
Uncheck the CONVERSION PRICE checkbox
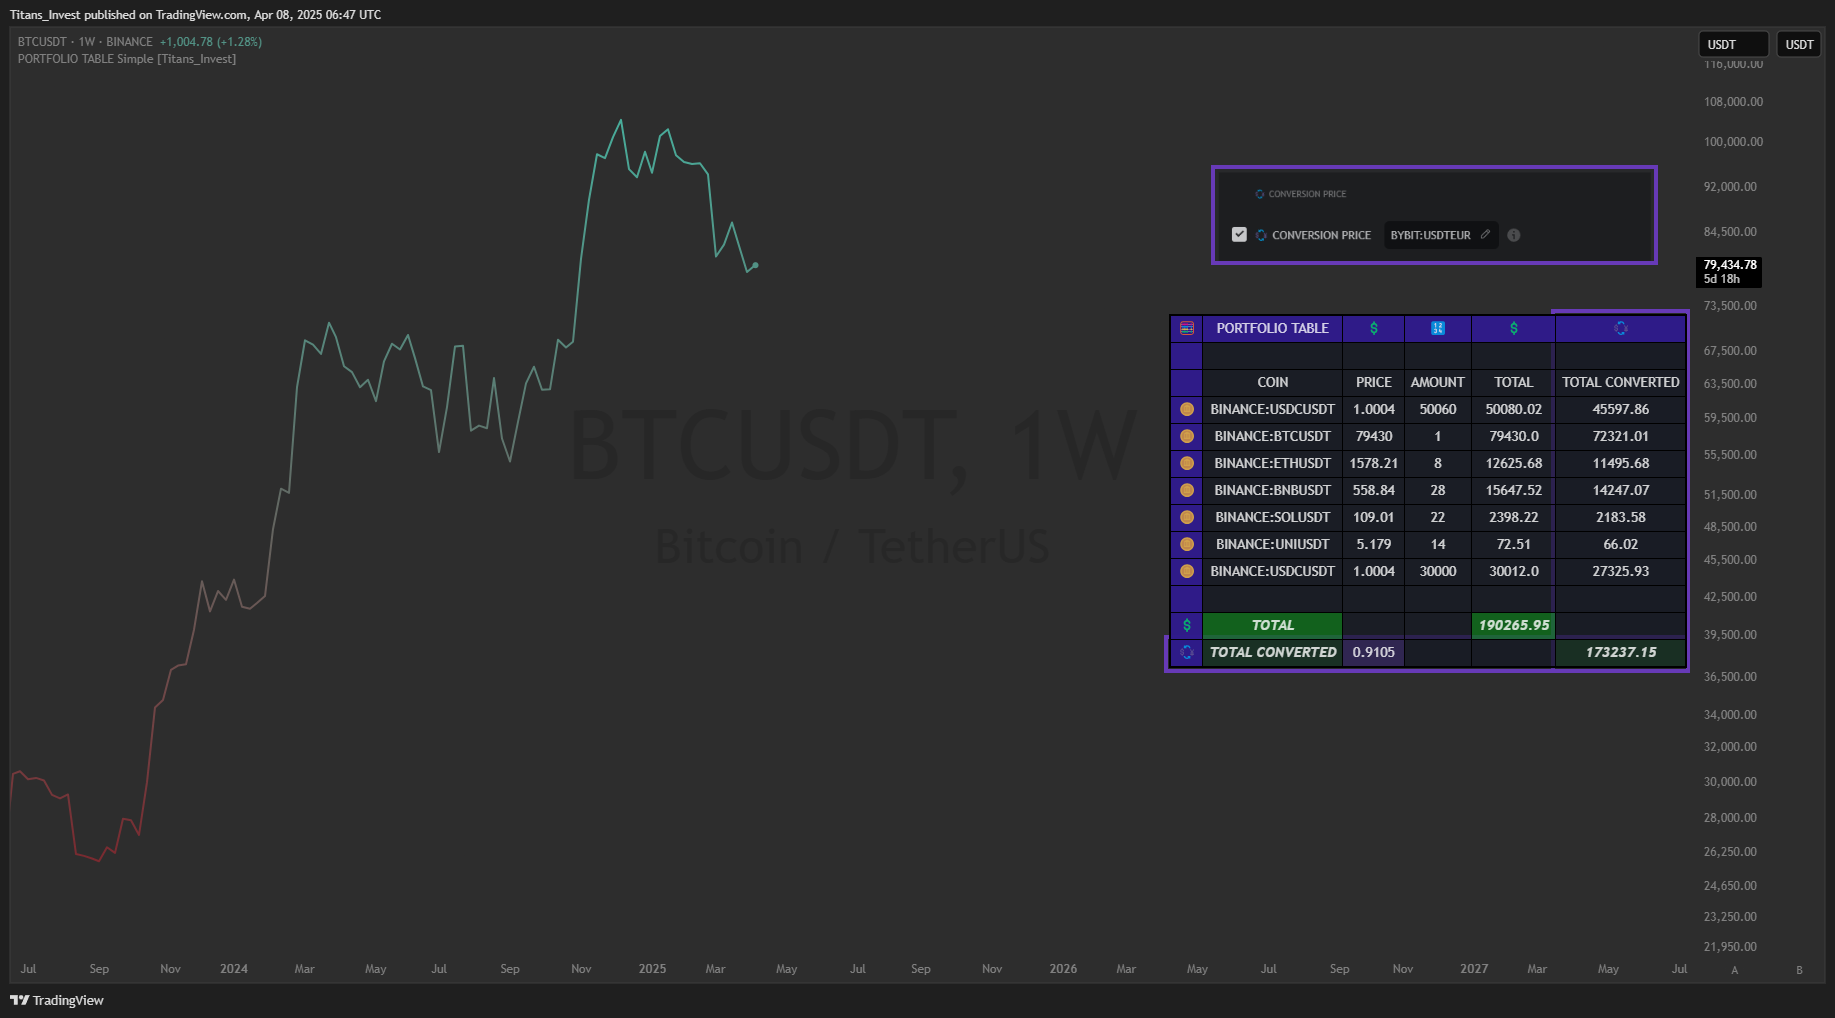[1240, 234]
